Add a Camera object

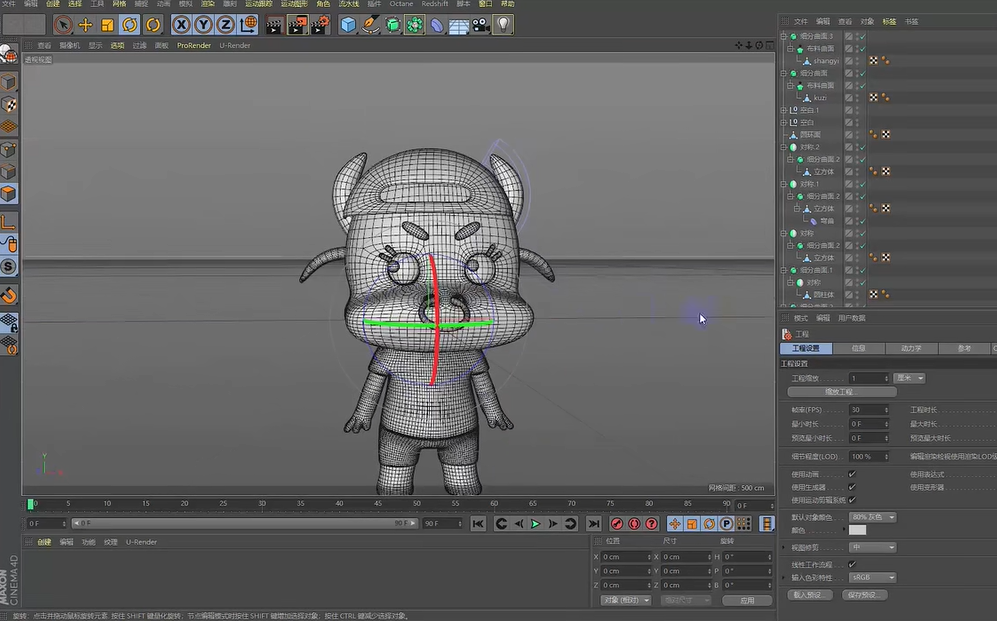coord(481,25)
